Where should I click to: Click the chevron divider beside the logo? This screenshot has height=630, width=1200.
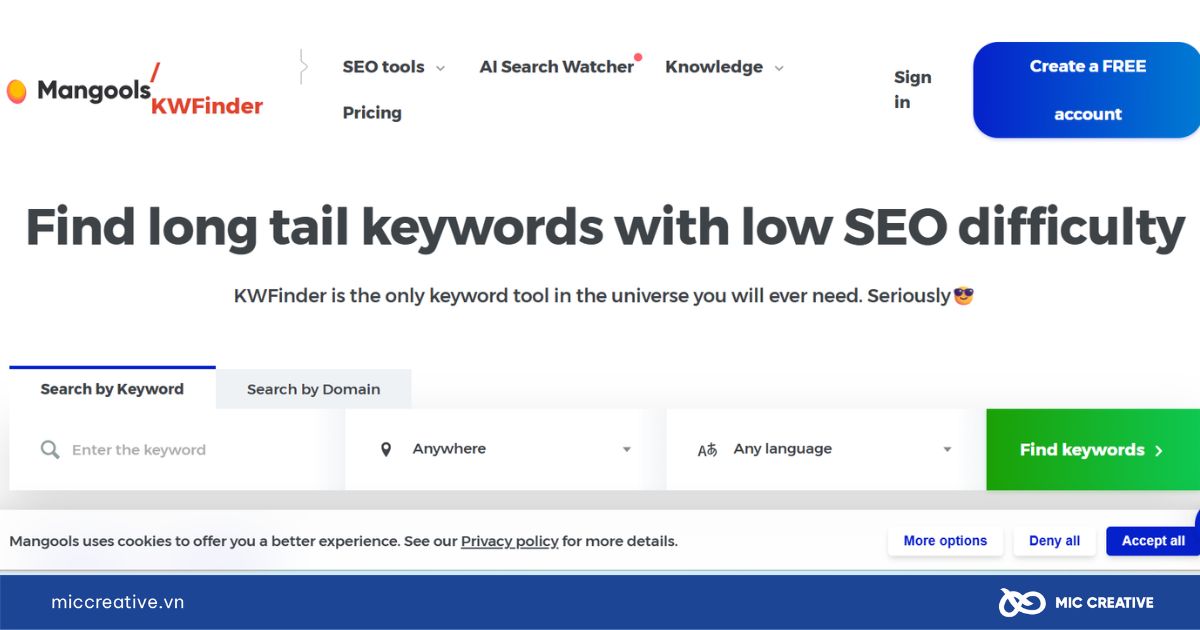pyautogui.click(x=303, y=67)
